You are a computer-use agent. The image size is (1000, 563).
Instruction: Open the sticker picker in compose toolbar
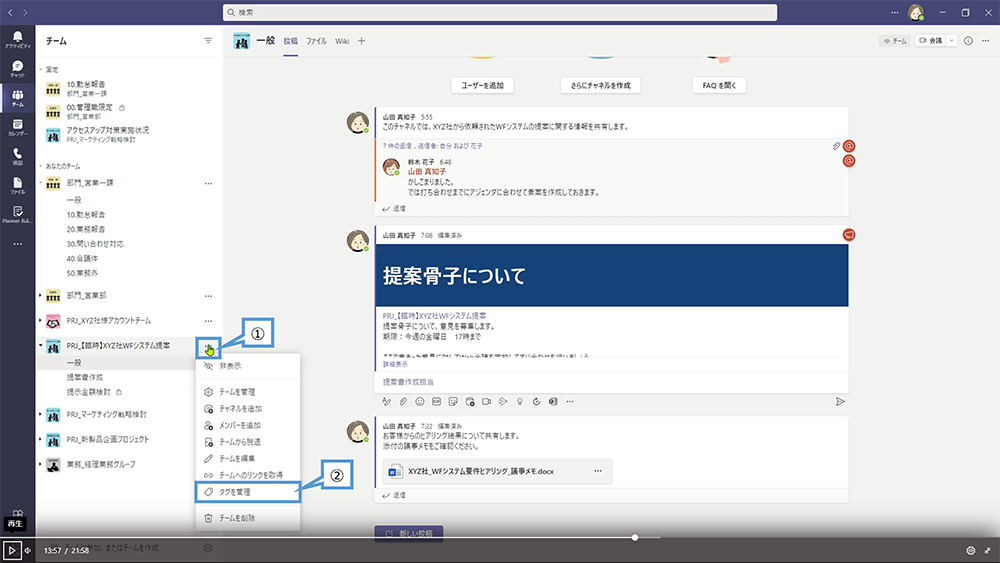pyautogui.click(x=453, y=402)
